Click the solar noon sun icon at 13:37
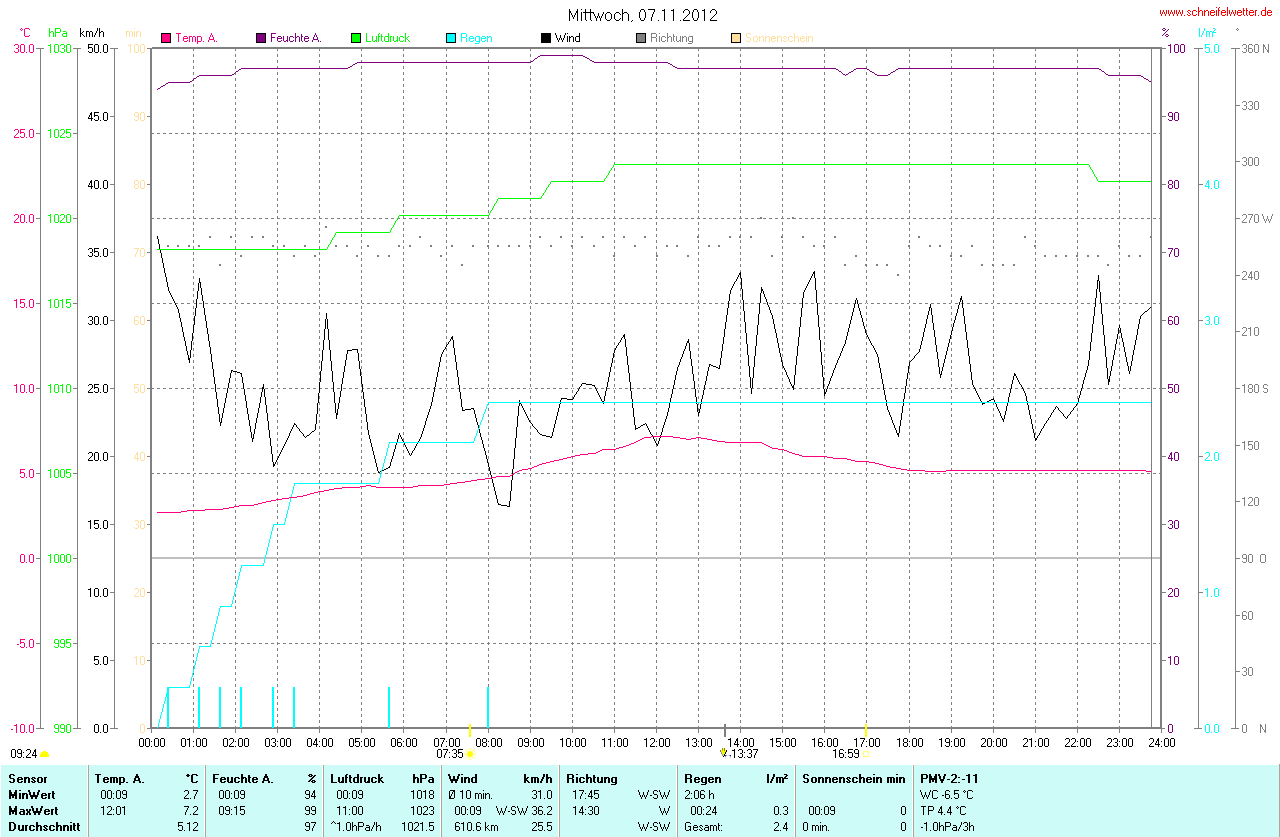The width and height of the screenshot is (1280, 837). [724, 751]
